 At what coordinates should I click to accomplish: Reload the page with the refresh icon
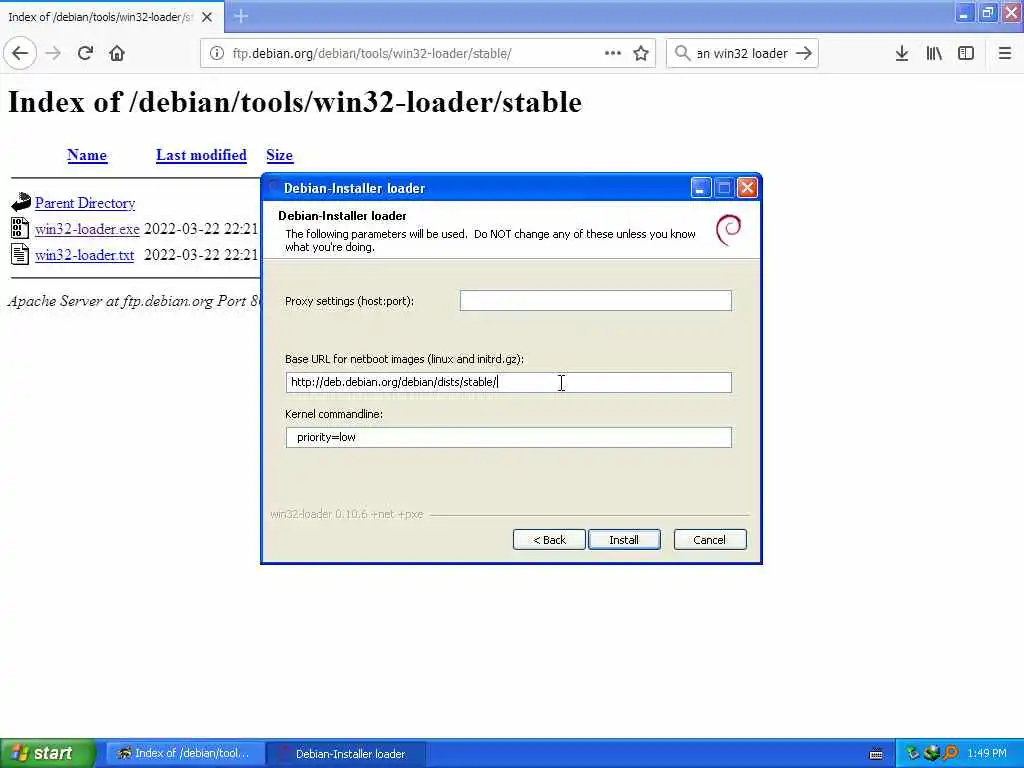[85, 53]
